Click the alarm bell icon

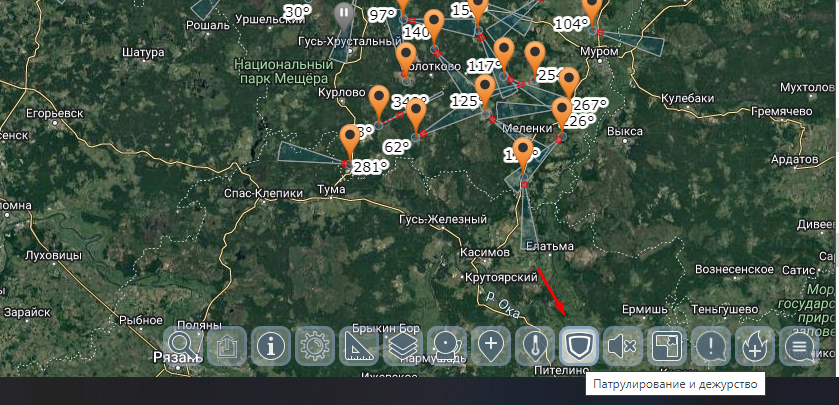point(446,347)
